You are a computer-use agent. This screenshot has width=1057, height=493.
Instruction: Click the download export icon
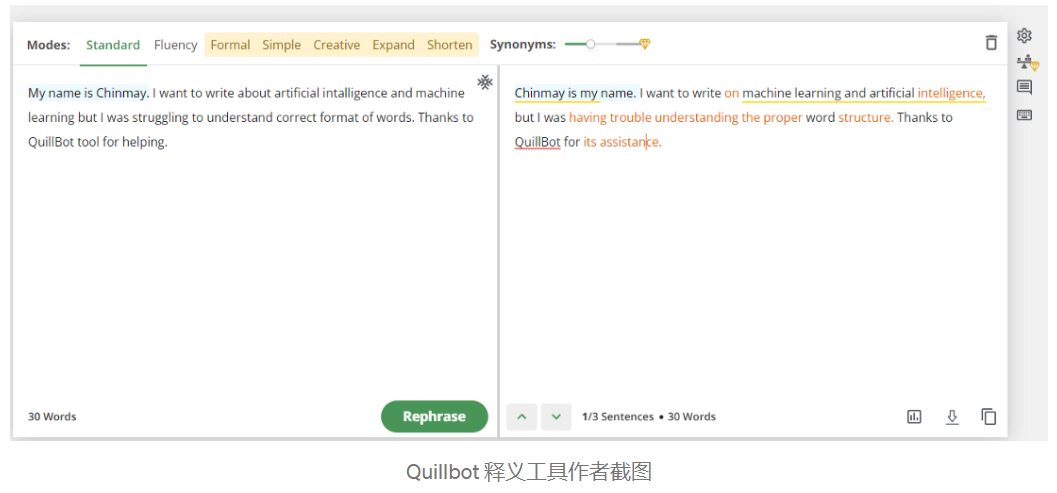(952, 417)
